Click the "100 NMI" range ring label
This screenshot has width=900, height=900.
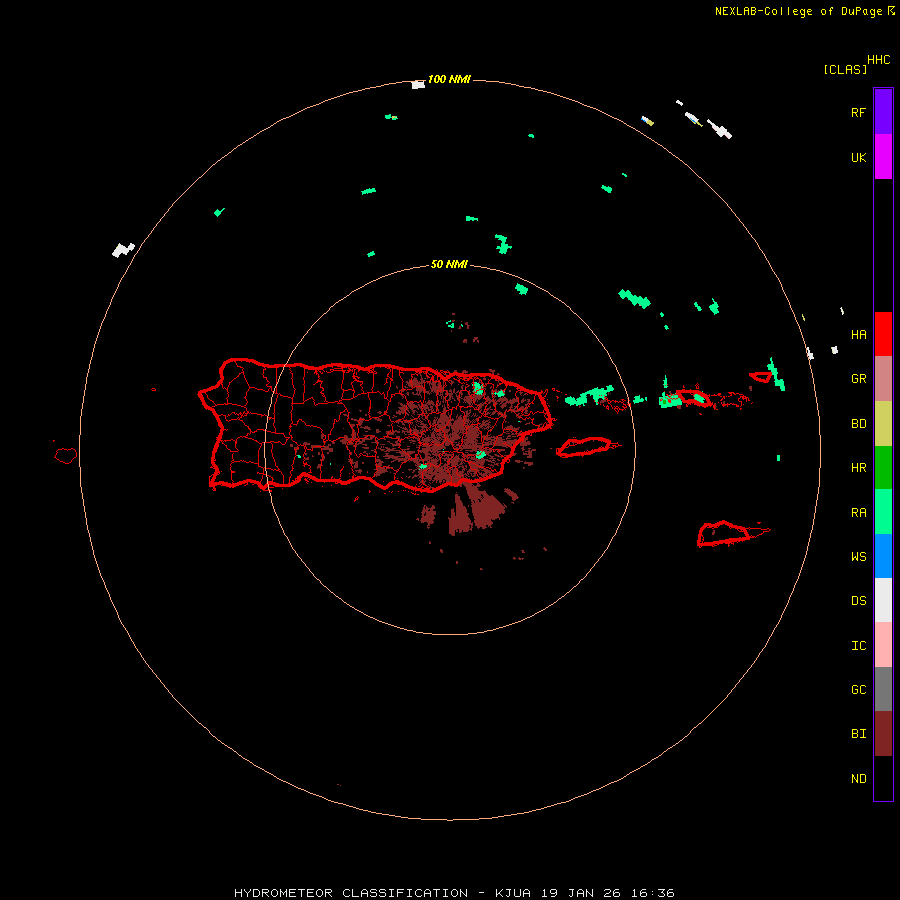click(x=449, y=79)
